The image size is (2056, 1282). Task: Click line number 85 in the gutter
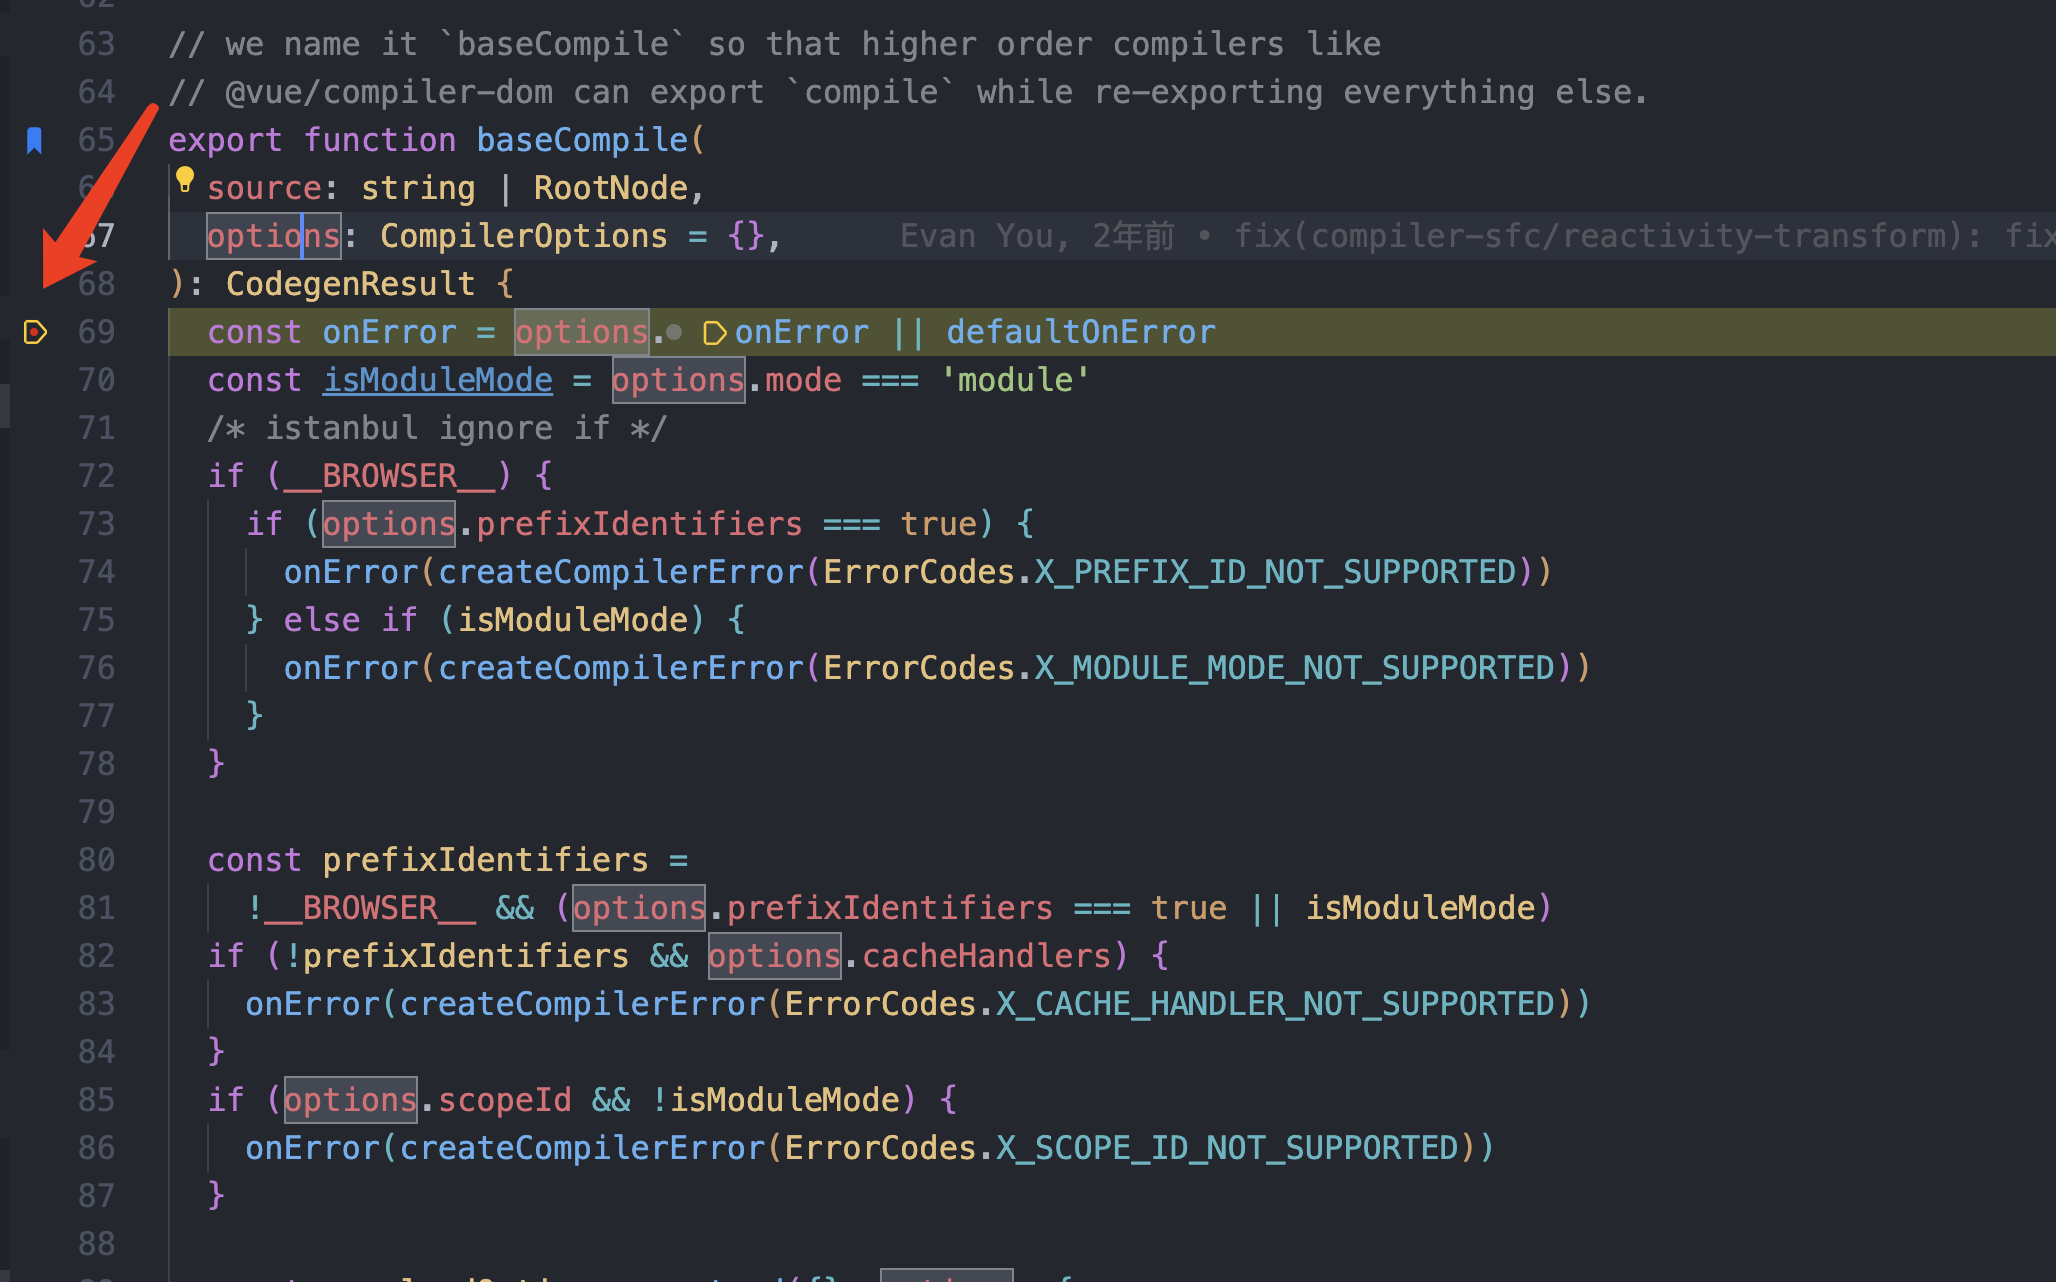tap(97, 1100)
